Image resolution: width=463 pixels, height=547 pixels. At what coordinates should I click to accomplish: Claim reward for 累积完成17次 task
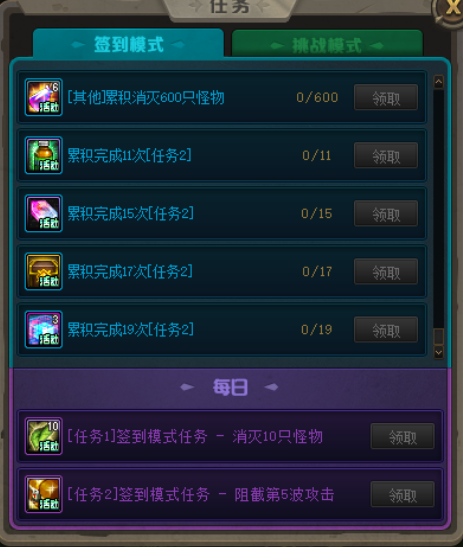click(386, 271)
